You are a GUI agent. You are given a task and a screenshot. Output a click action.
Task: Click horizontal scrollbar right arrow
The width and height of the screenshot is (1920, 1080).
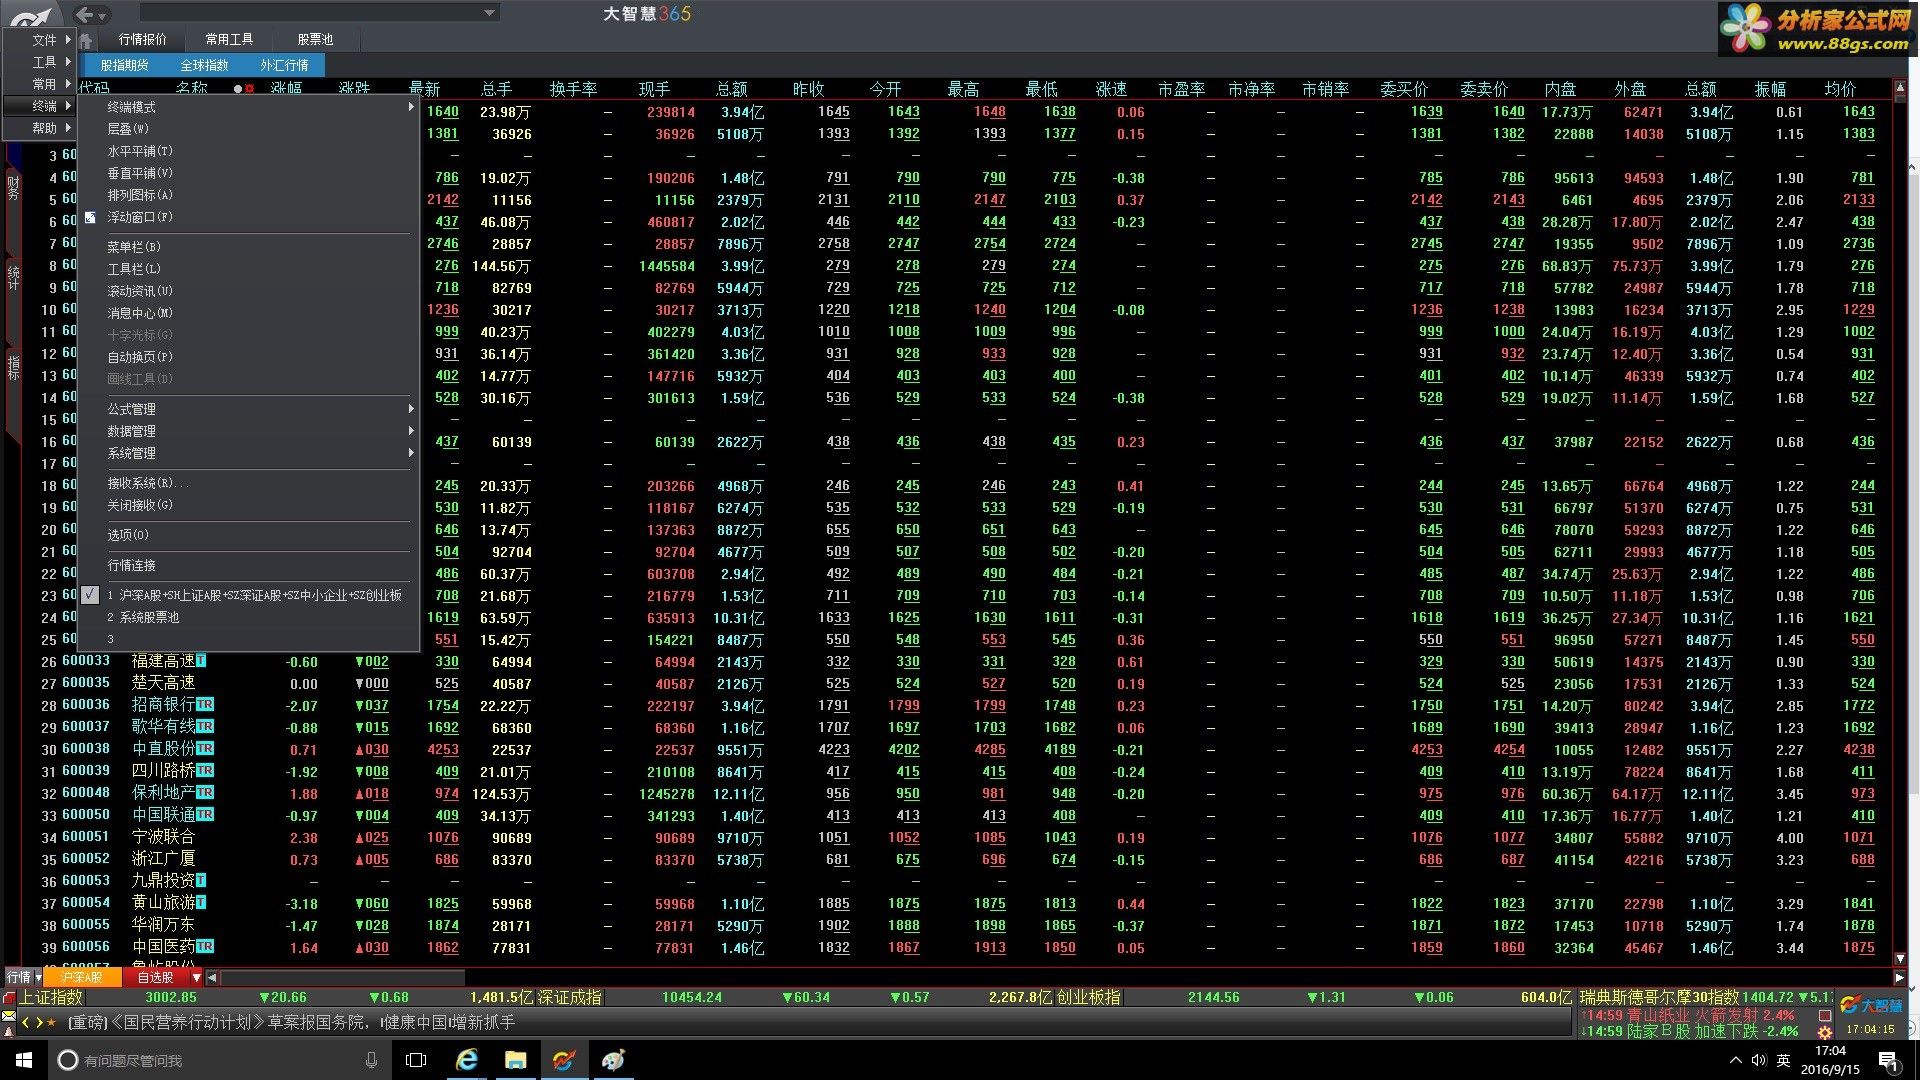tap(1899, 977)
